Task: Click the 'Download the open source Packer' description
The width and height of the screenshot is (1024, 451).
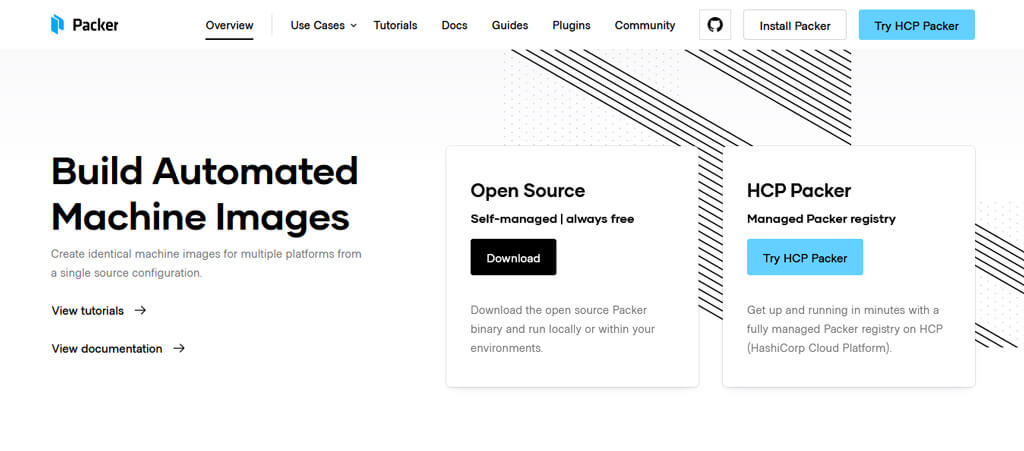Action: [x=562, y=329]
